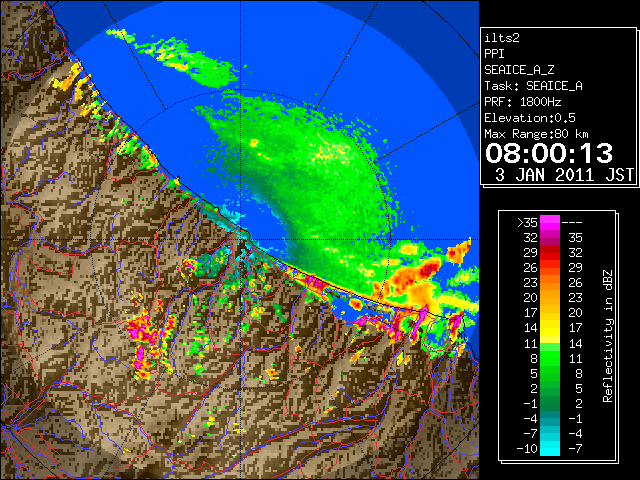Click the 'PPI' scan type label
The image size is (640, 480).
coord(494,54)
